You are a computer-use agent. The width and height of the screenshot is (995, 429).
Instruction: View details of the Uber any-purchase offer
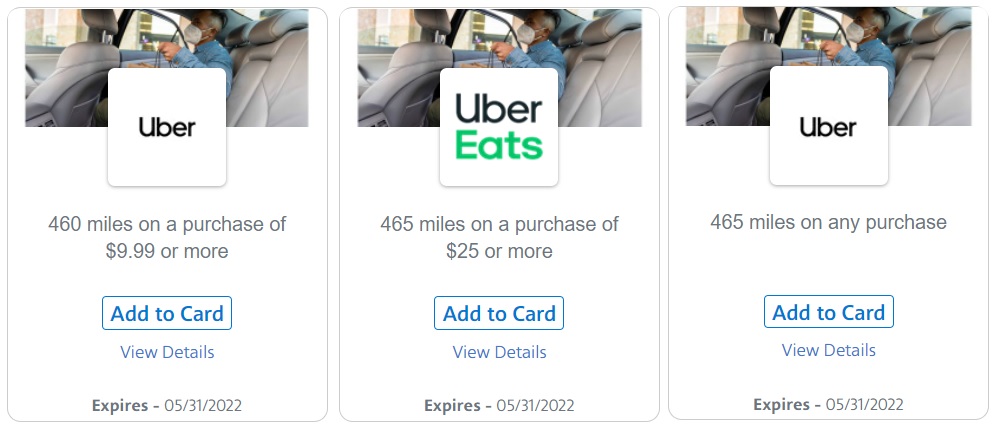point(828,350)
